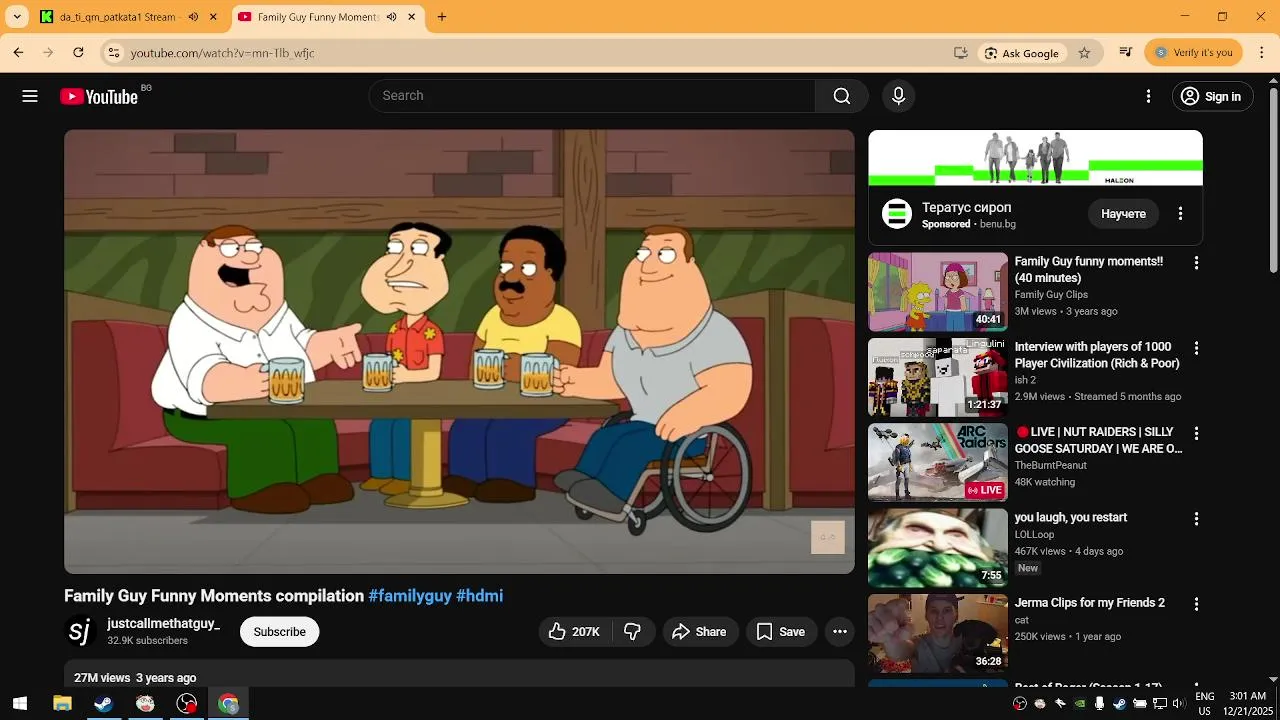Close the Family Guy Funny Moments tab

pyautogui.click(x=411, y=17)
